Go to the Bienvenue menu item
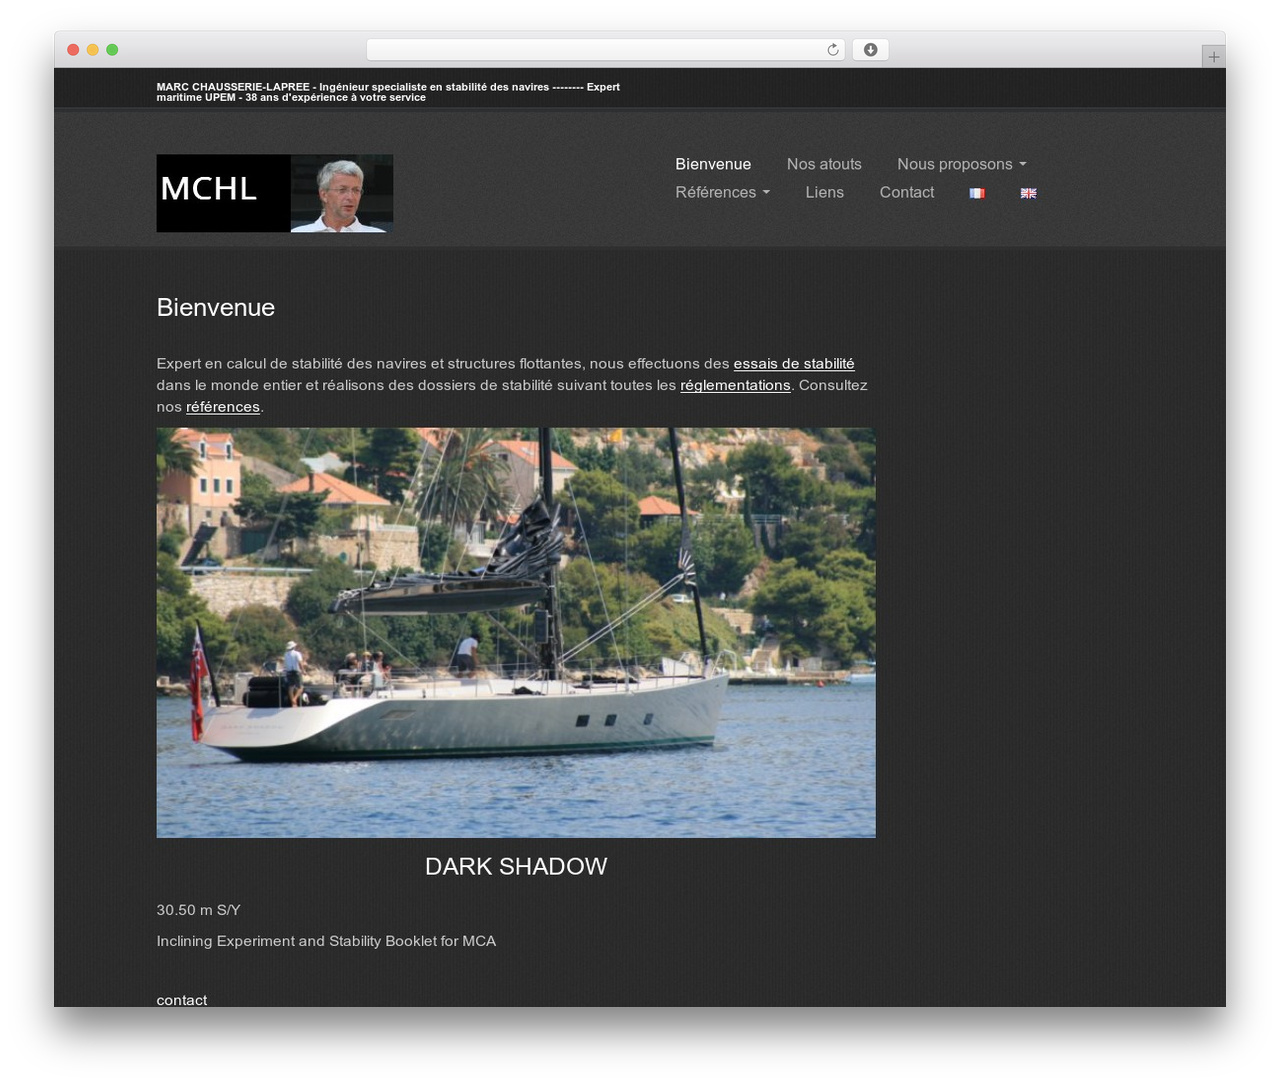The height and width of the screenshot is (1084, 1280). tap(713, 164)
